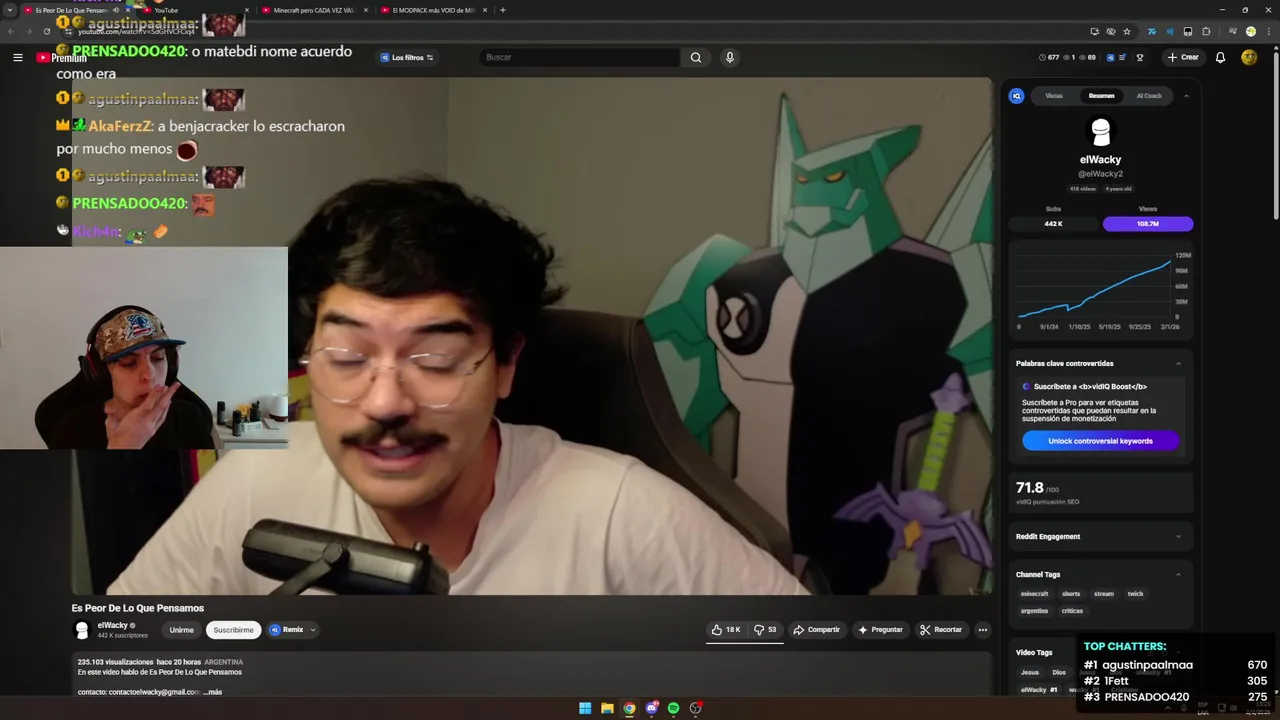Click the YouTube Premium logo
This screenshot has height=720, width=1280.
(x=62, y=58)
